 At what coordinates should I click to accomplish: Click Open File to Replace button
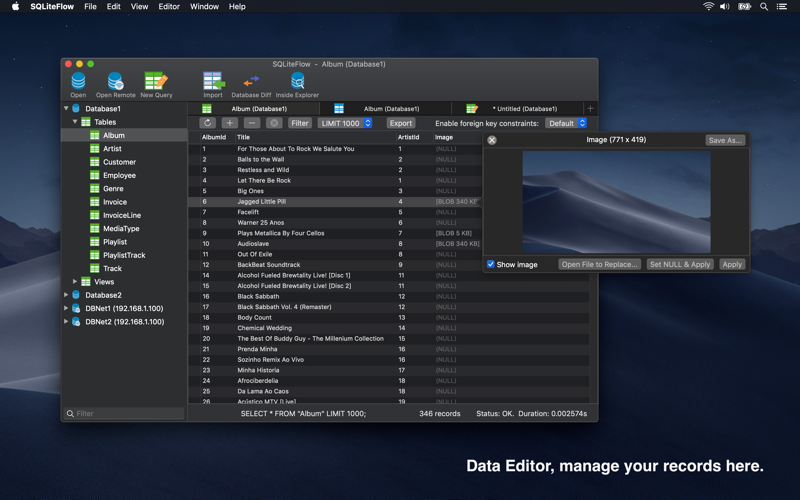[x=599, y=264]
